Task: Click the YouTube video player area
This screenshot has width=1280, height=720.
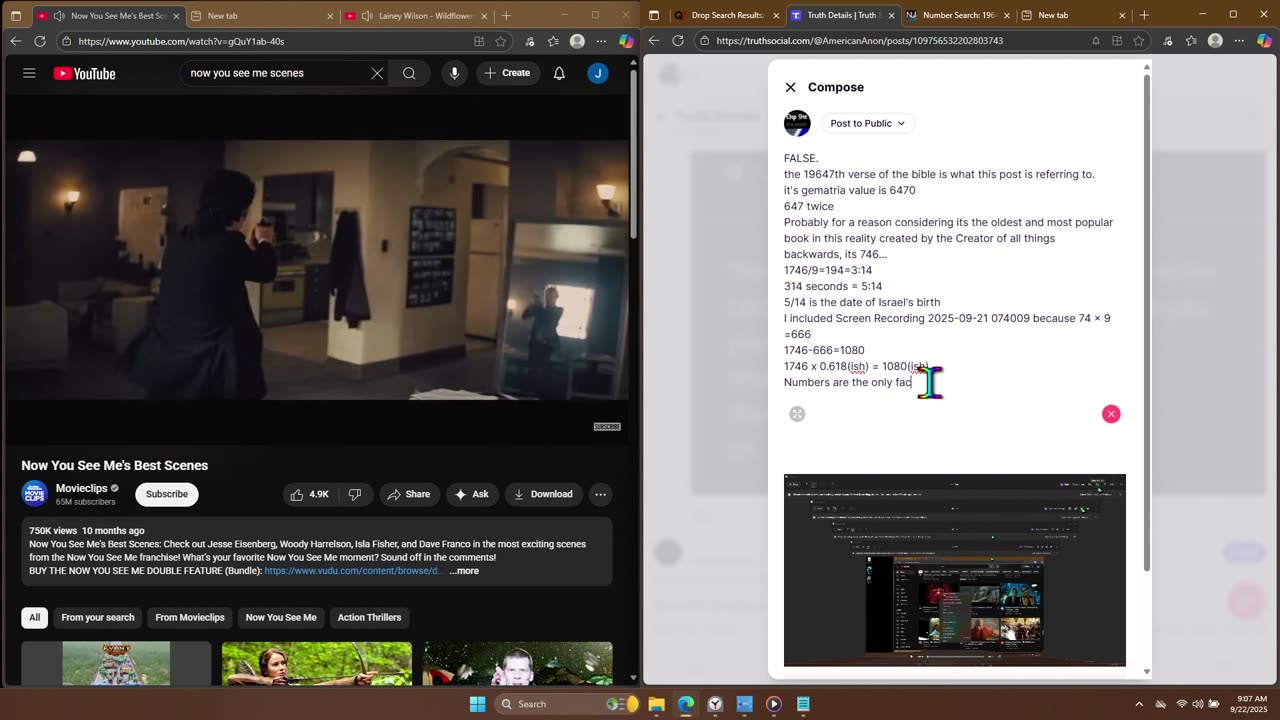Action: point(316,270)
